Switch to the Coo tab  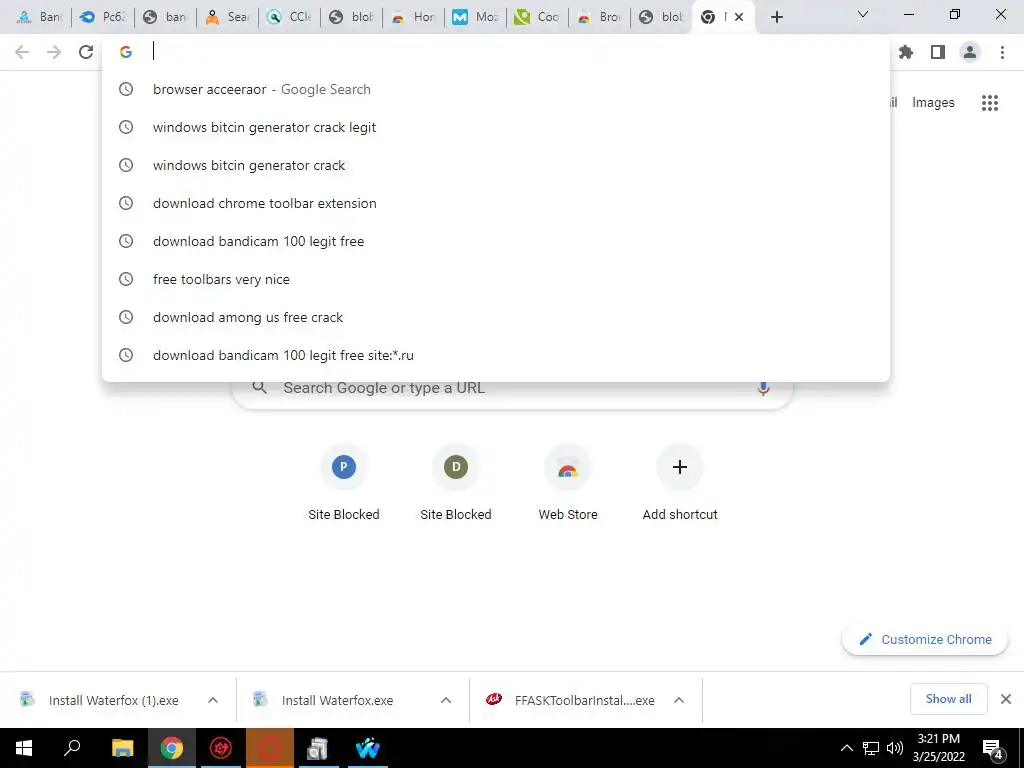pyautogui.click(x=537, y=17)
